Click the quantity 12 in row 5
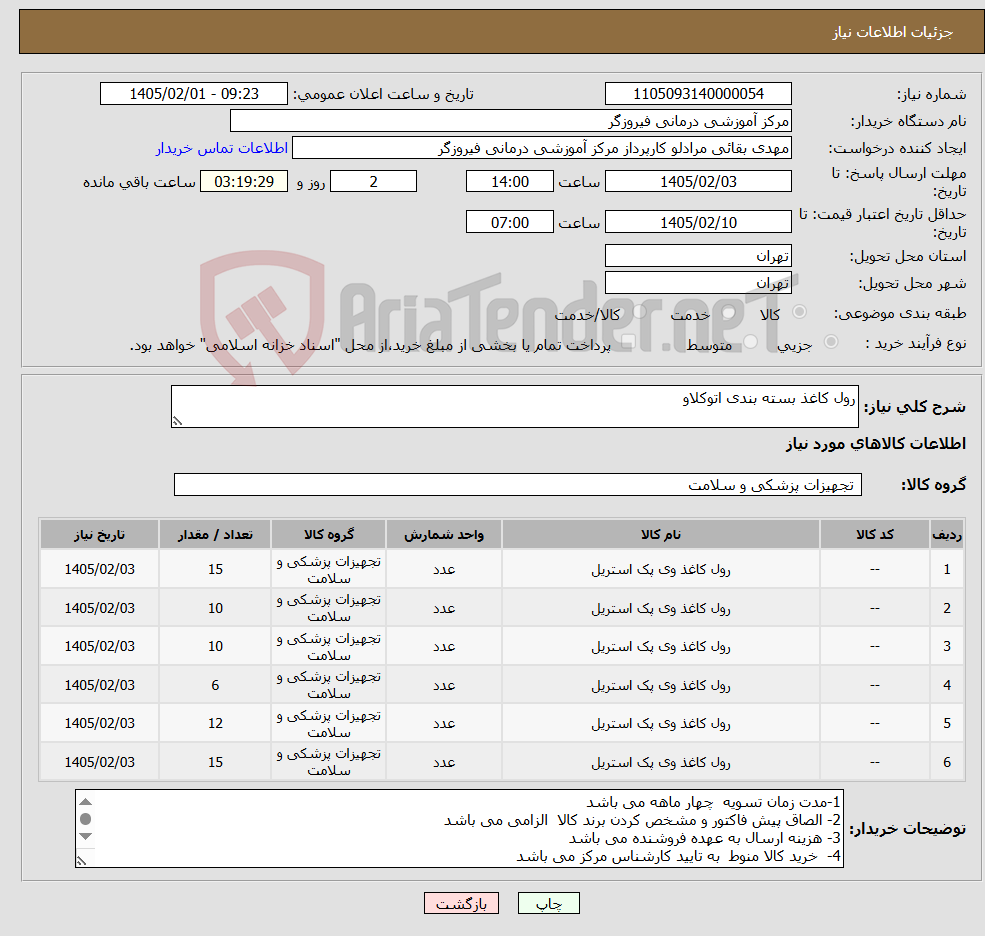Image resolution: width=985 pixels, height=936 pixels. click(x=215, y=724)
